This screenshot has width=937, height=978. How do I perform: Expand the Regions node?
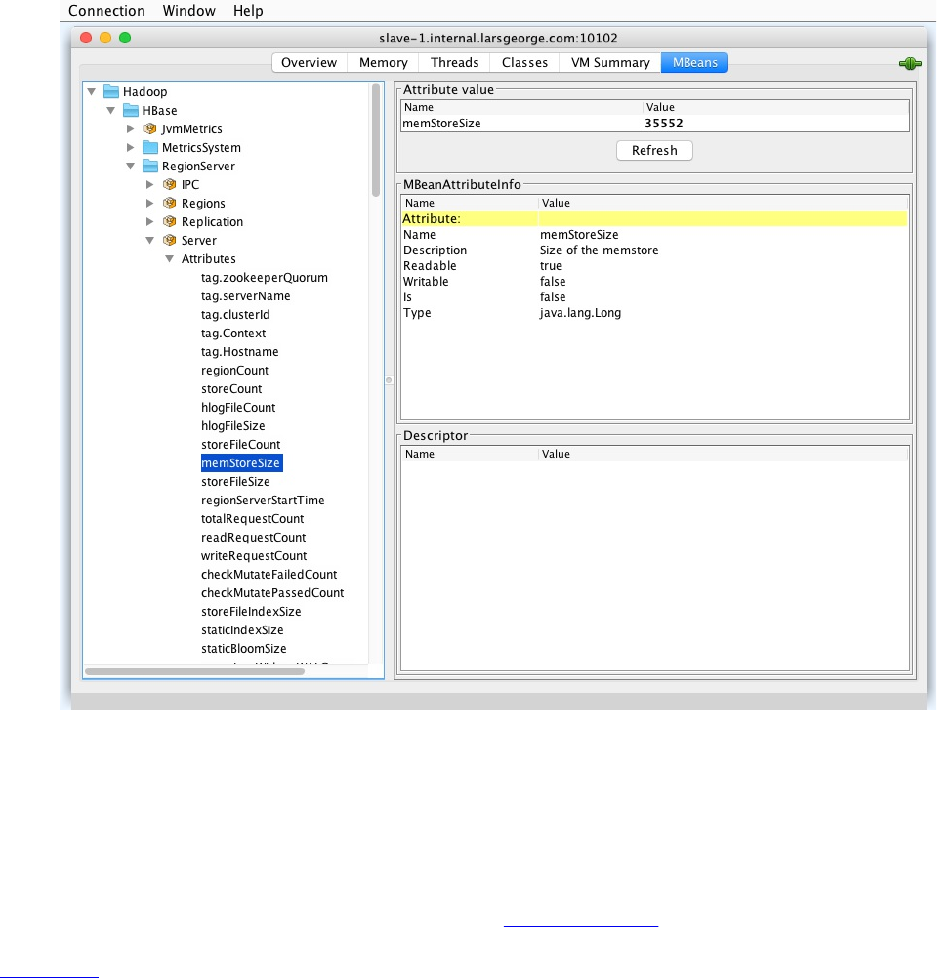[x=150, y=203]
